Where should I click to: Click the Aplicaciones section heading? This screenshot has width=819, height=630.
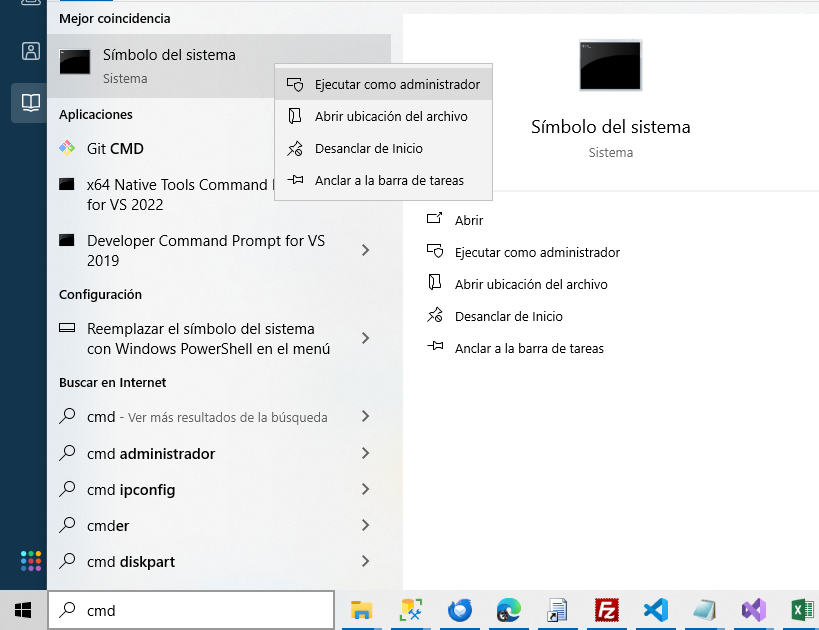coord(96,114)
